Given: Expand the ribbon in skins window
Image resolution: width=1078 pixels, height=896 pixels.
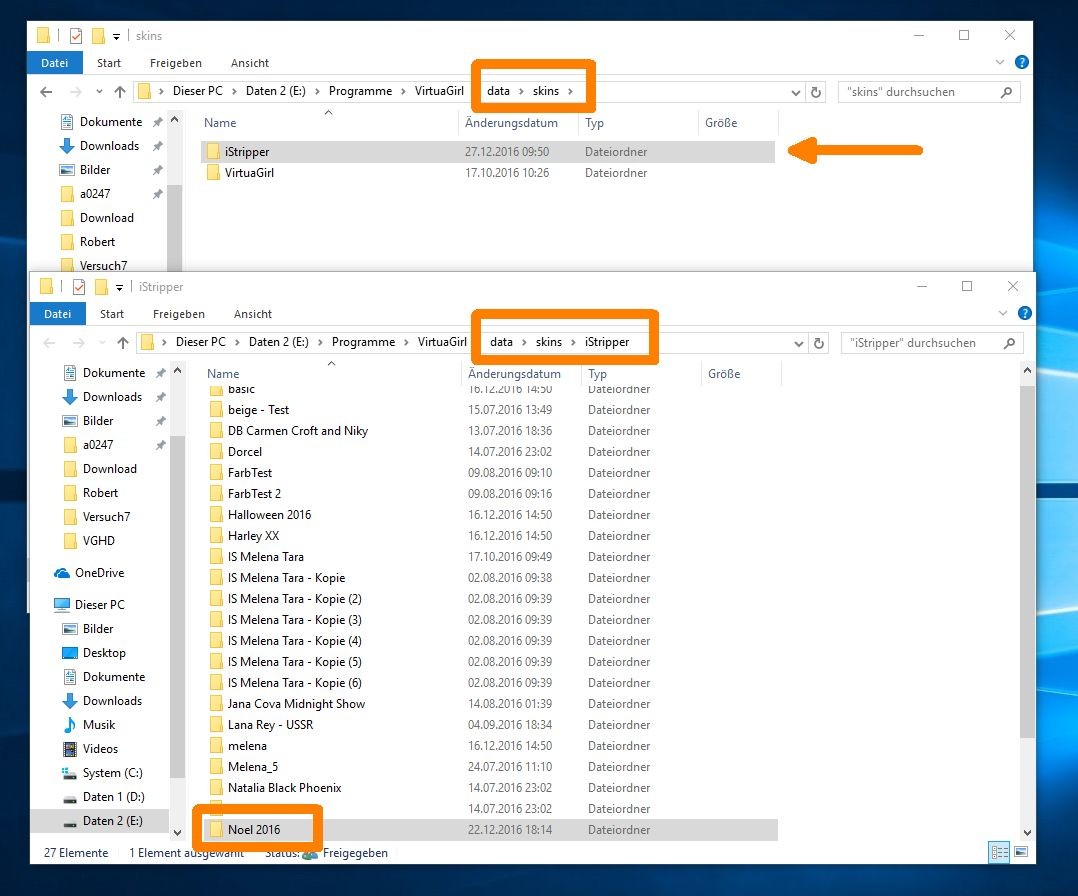Looking at the screenshot, I should click(1000, 62).
